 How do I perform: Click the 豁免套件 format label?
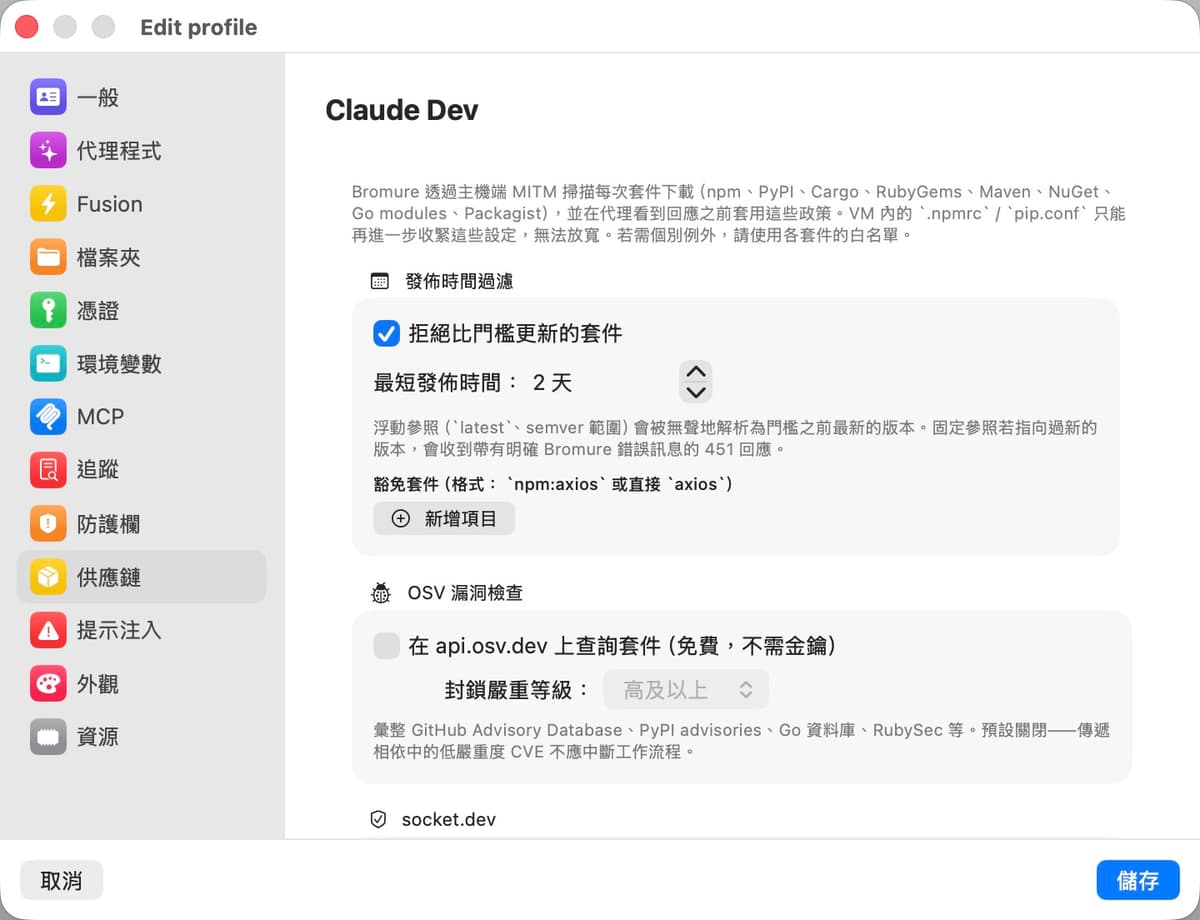coord(554,484)
